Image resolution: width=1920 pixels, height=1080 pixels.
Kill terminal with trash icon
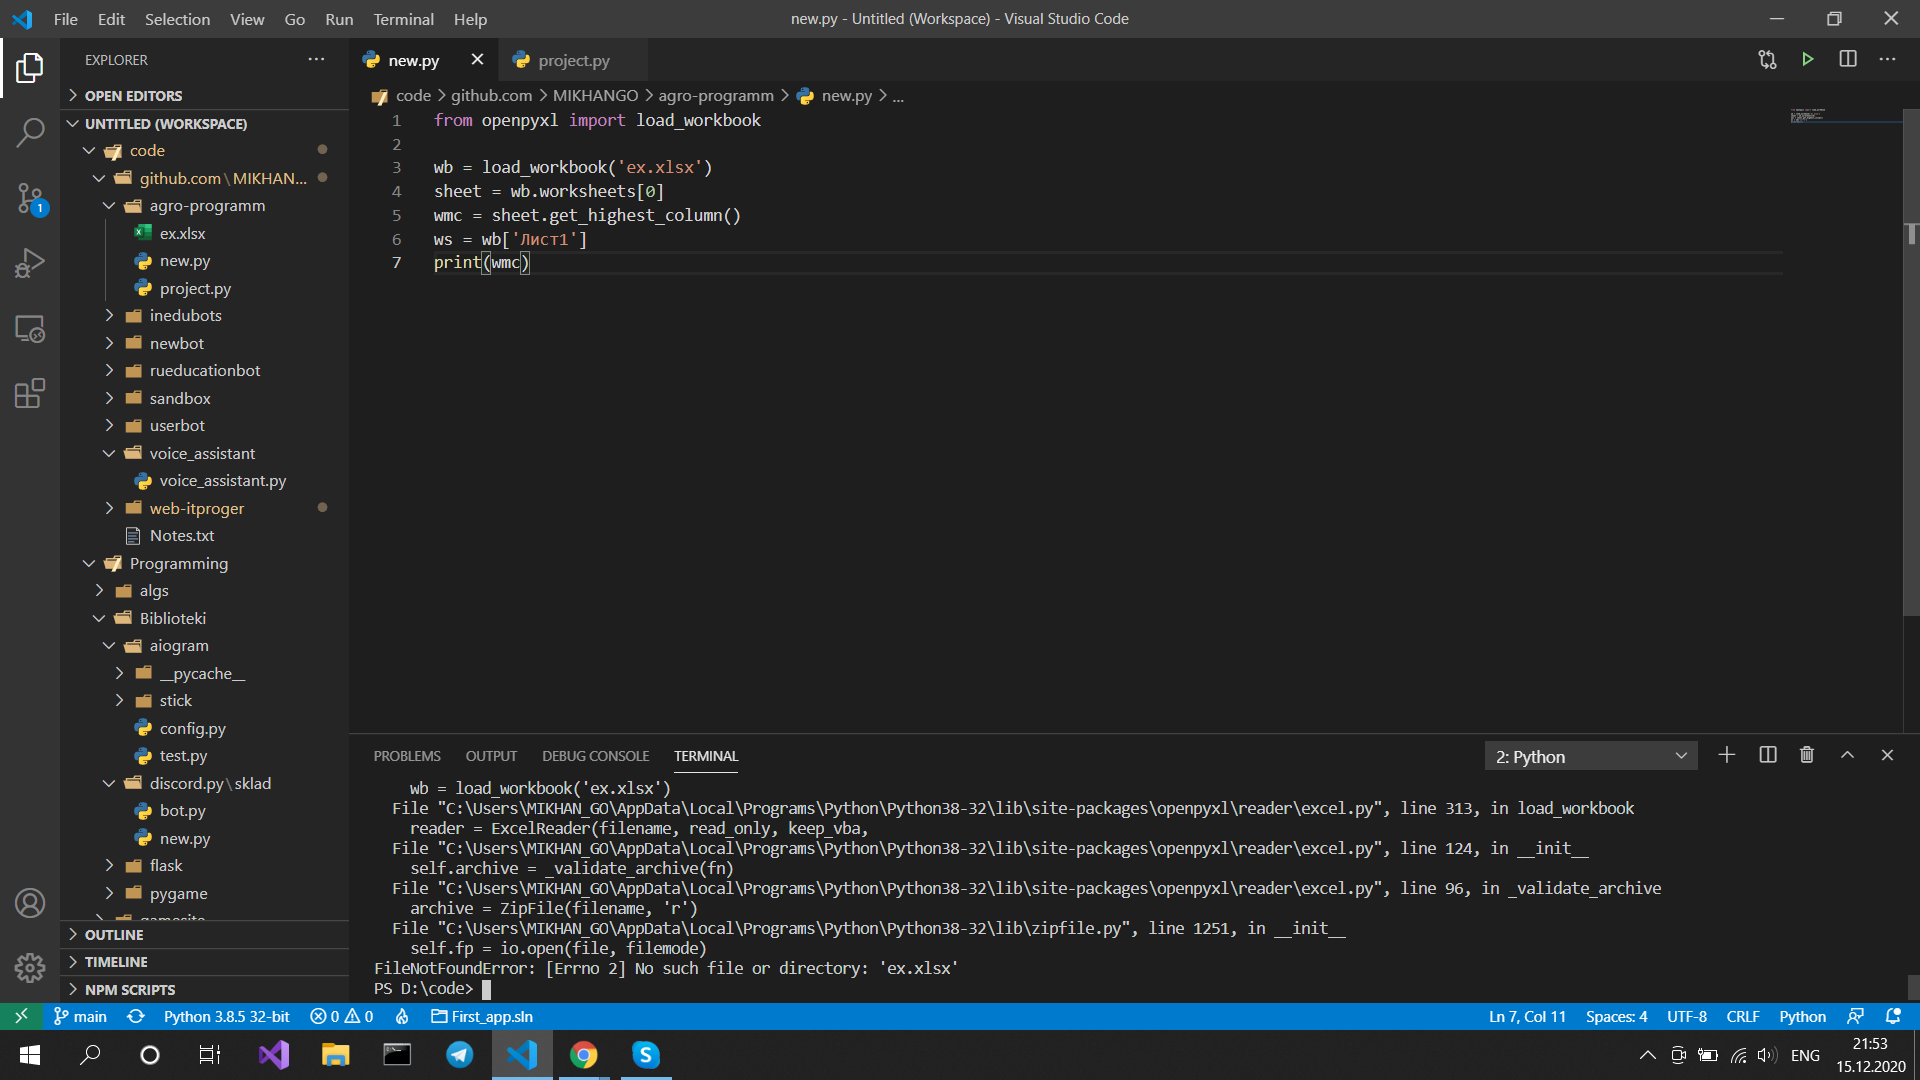pyautogui.click(x=1807, y=755)
